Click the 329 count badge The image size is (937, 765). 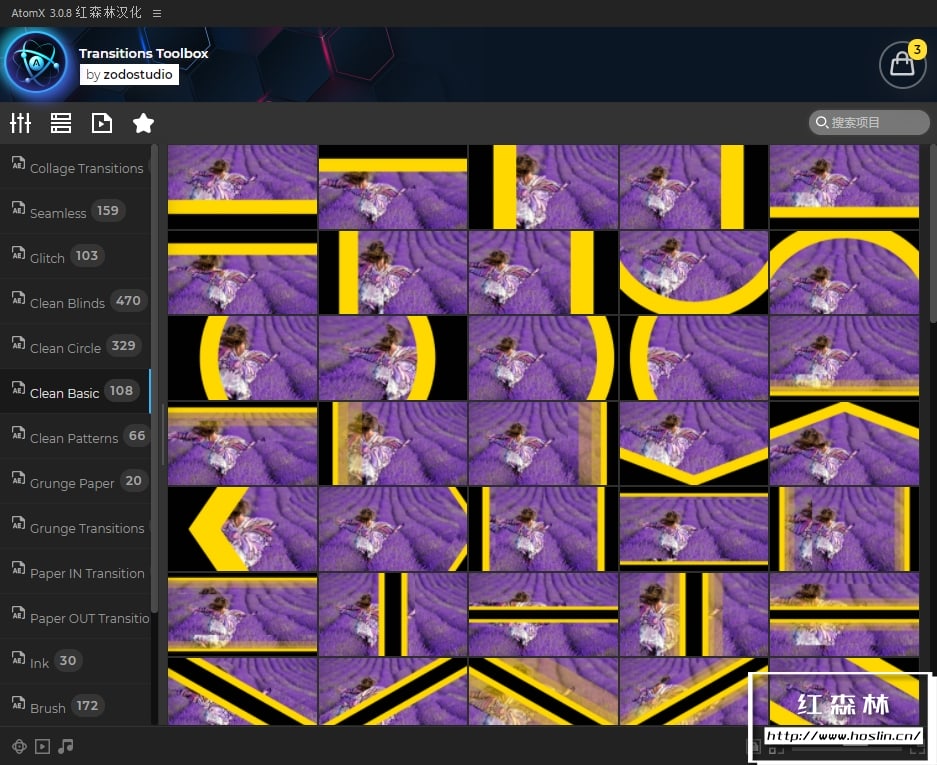point(123,345)
